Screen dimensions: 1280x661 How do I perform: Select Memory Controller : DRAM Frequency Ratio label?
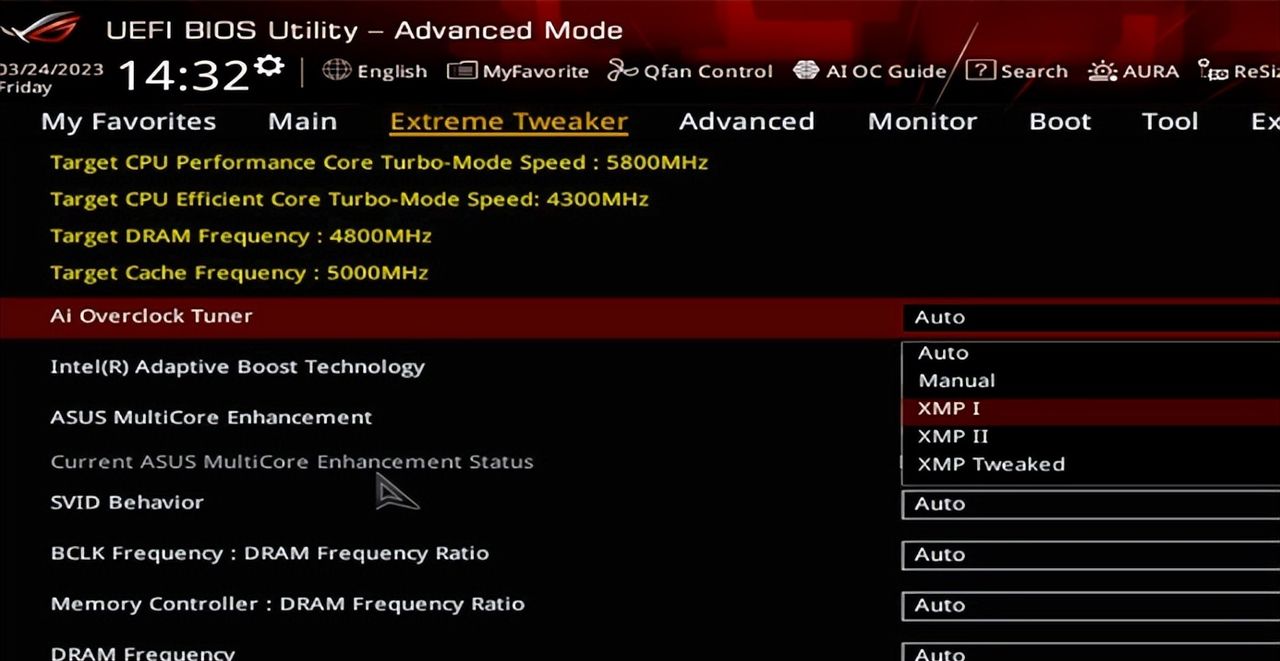pyautogui.click(x=288, y=604)
